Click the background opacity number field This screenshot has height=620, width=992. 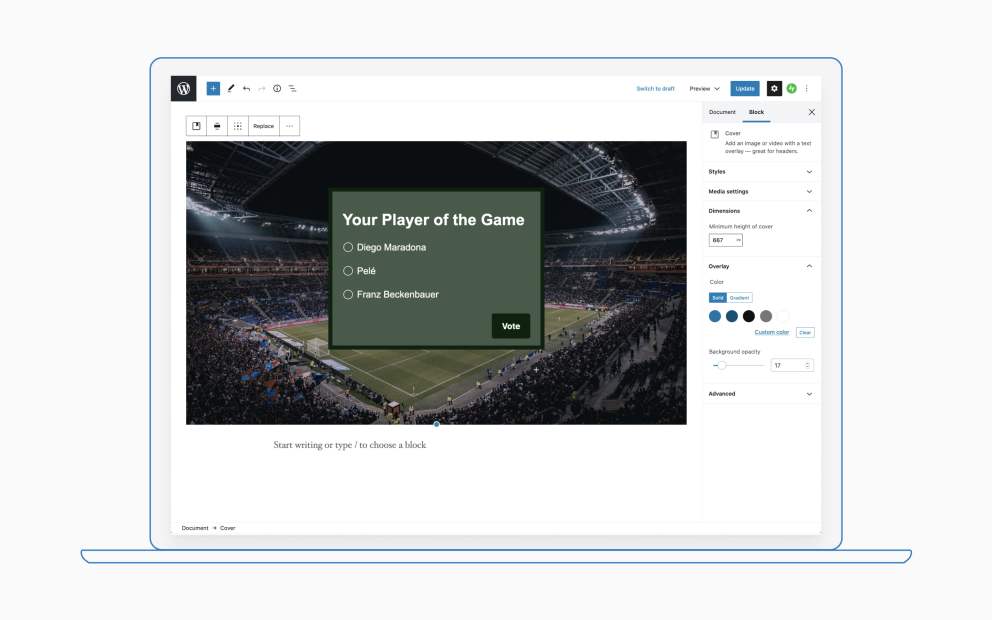click(792, 365)
